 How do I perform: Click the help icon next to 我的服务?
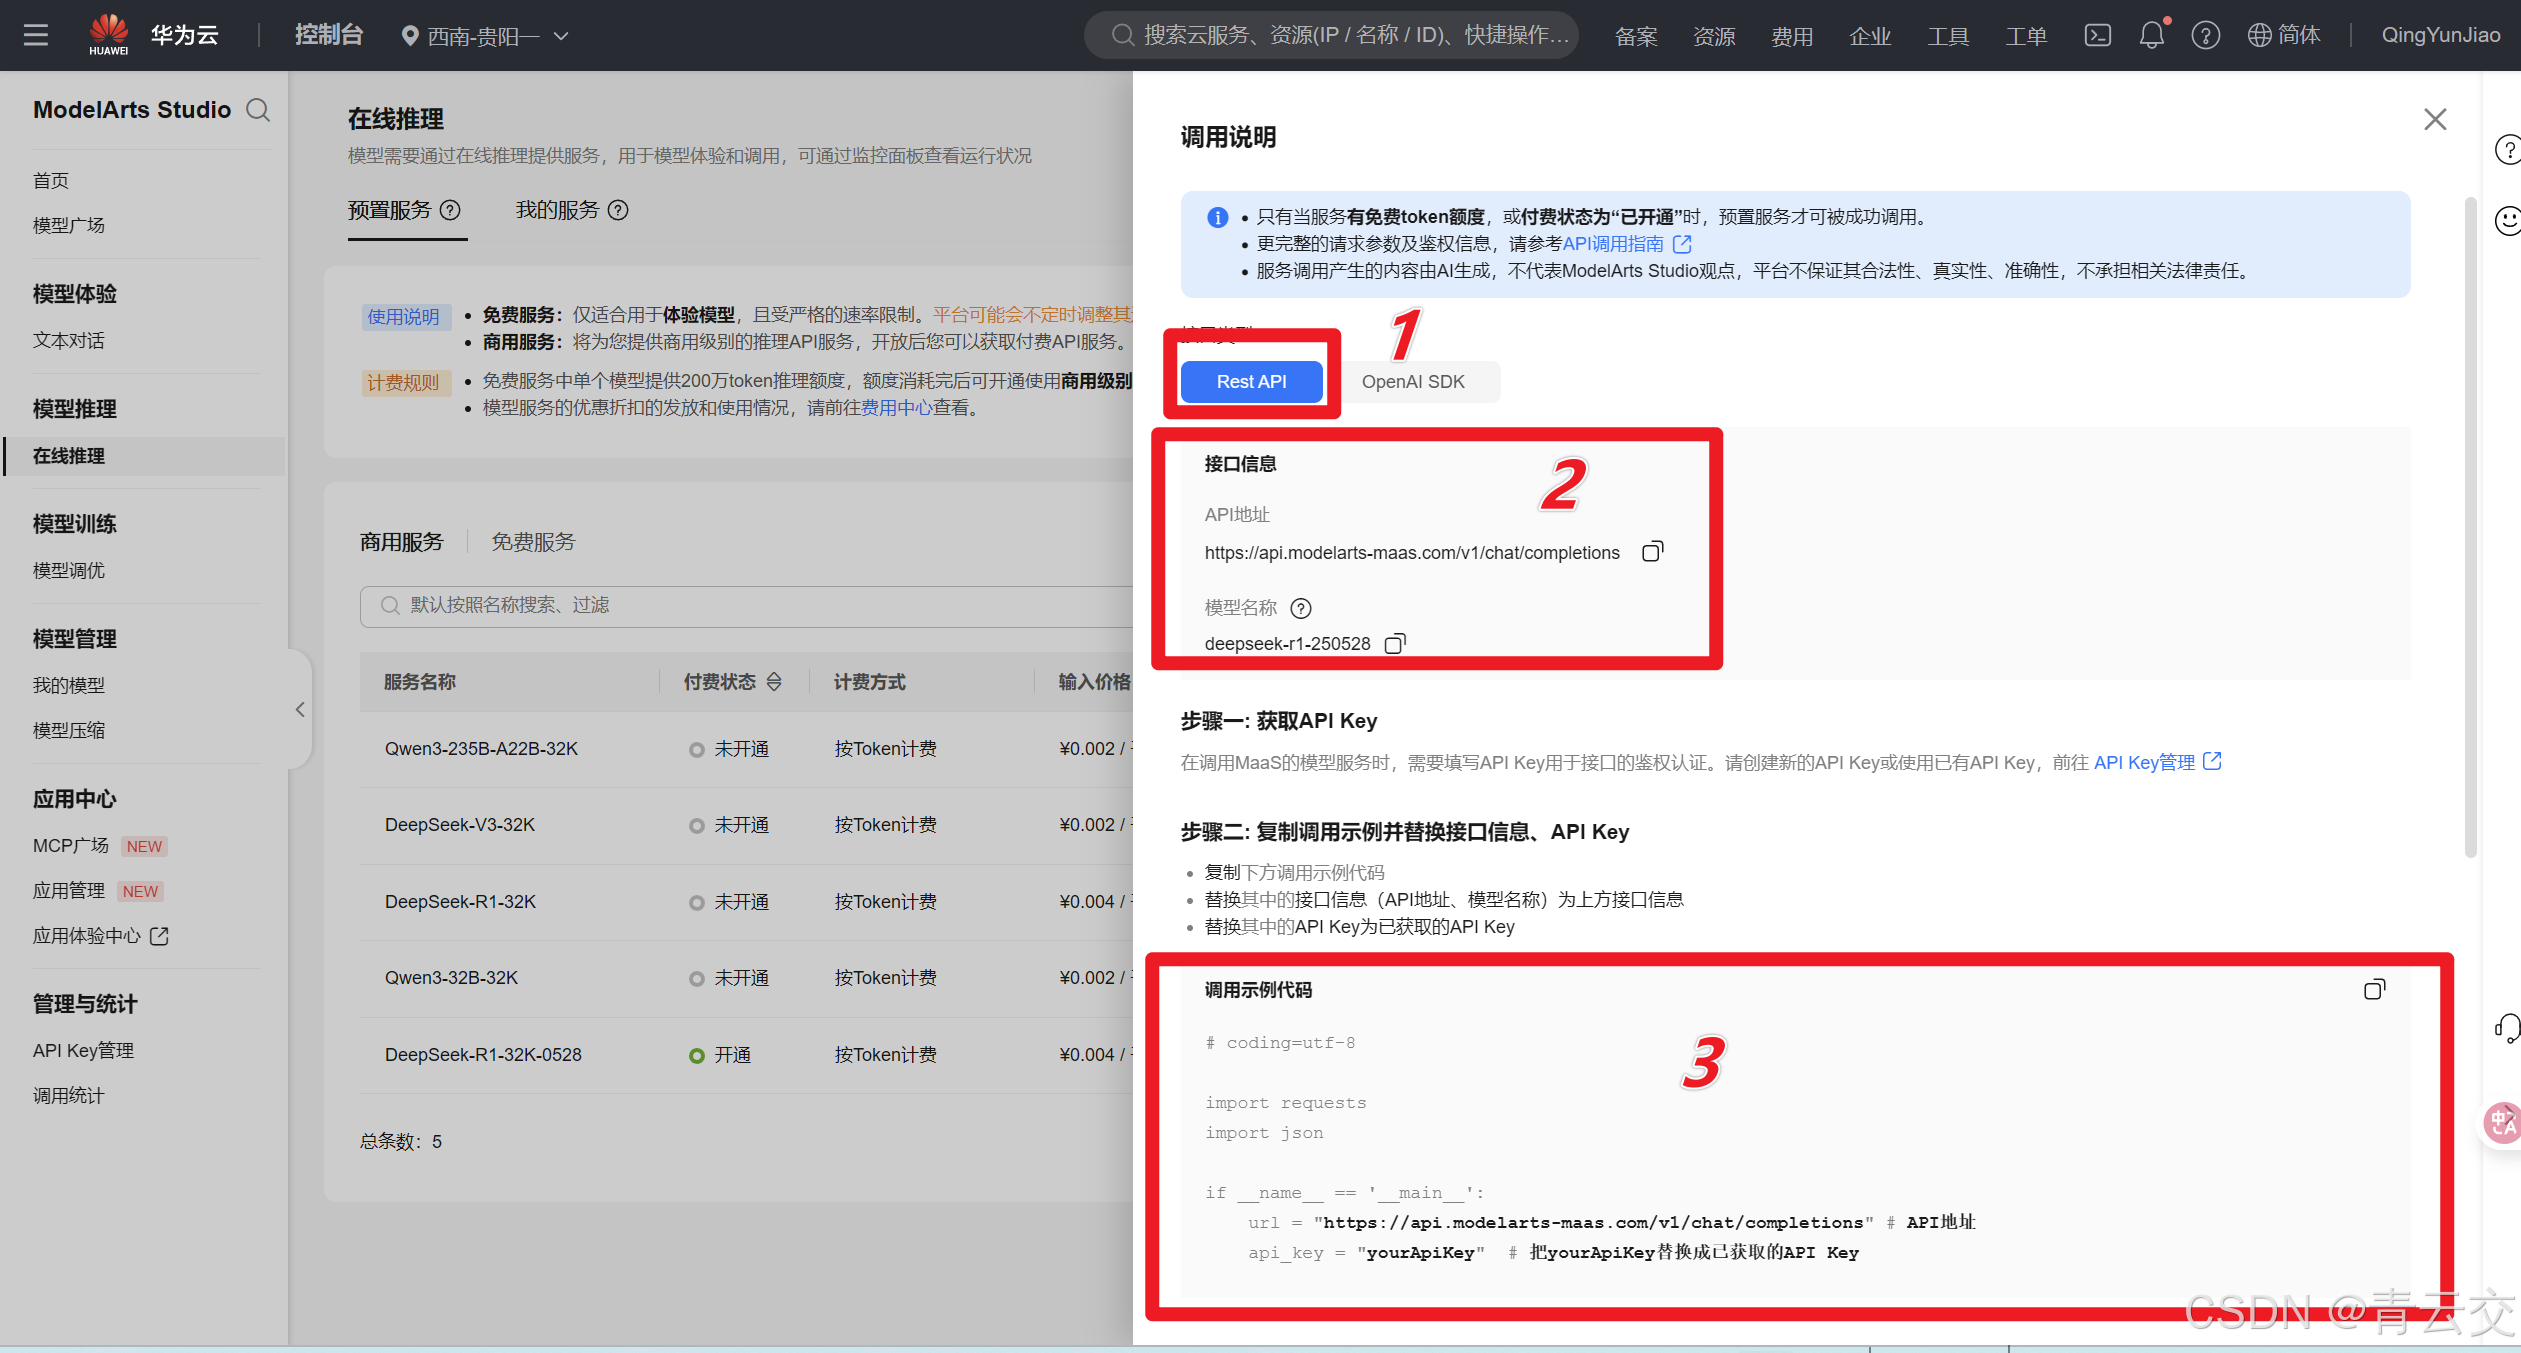(619, 210)
